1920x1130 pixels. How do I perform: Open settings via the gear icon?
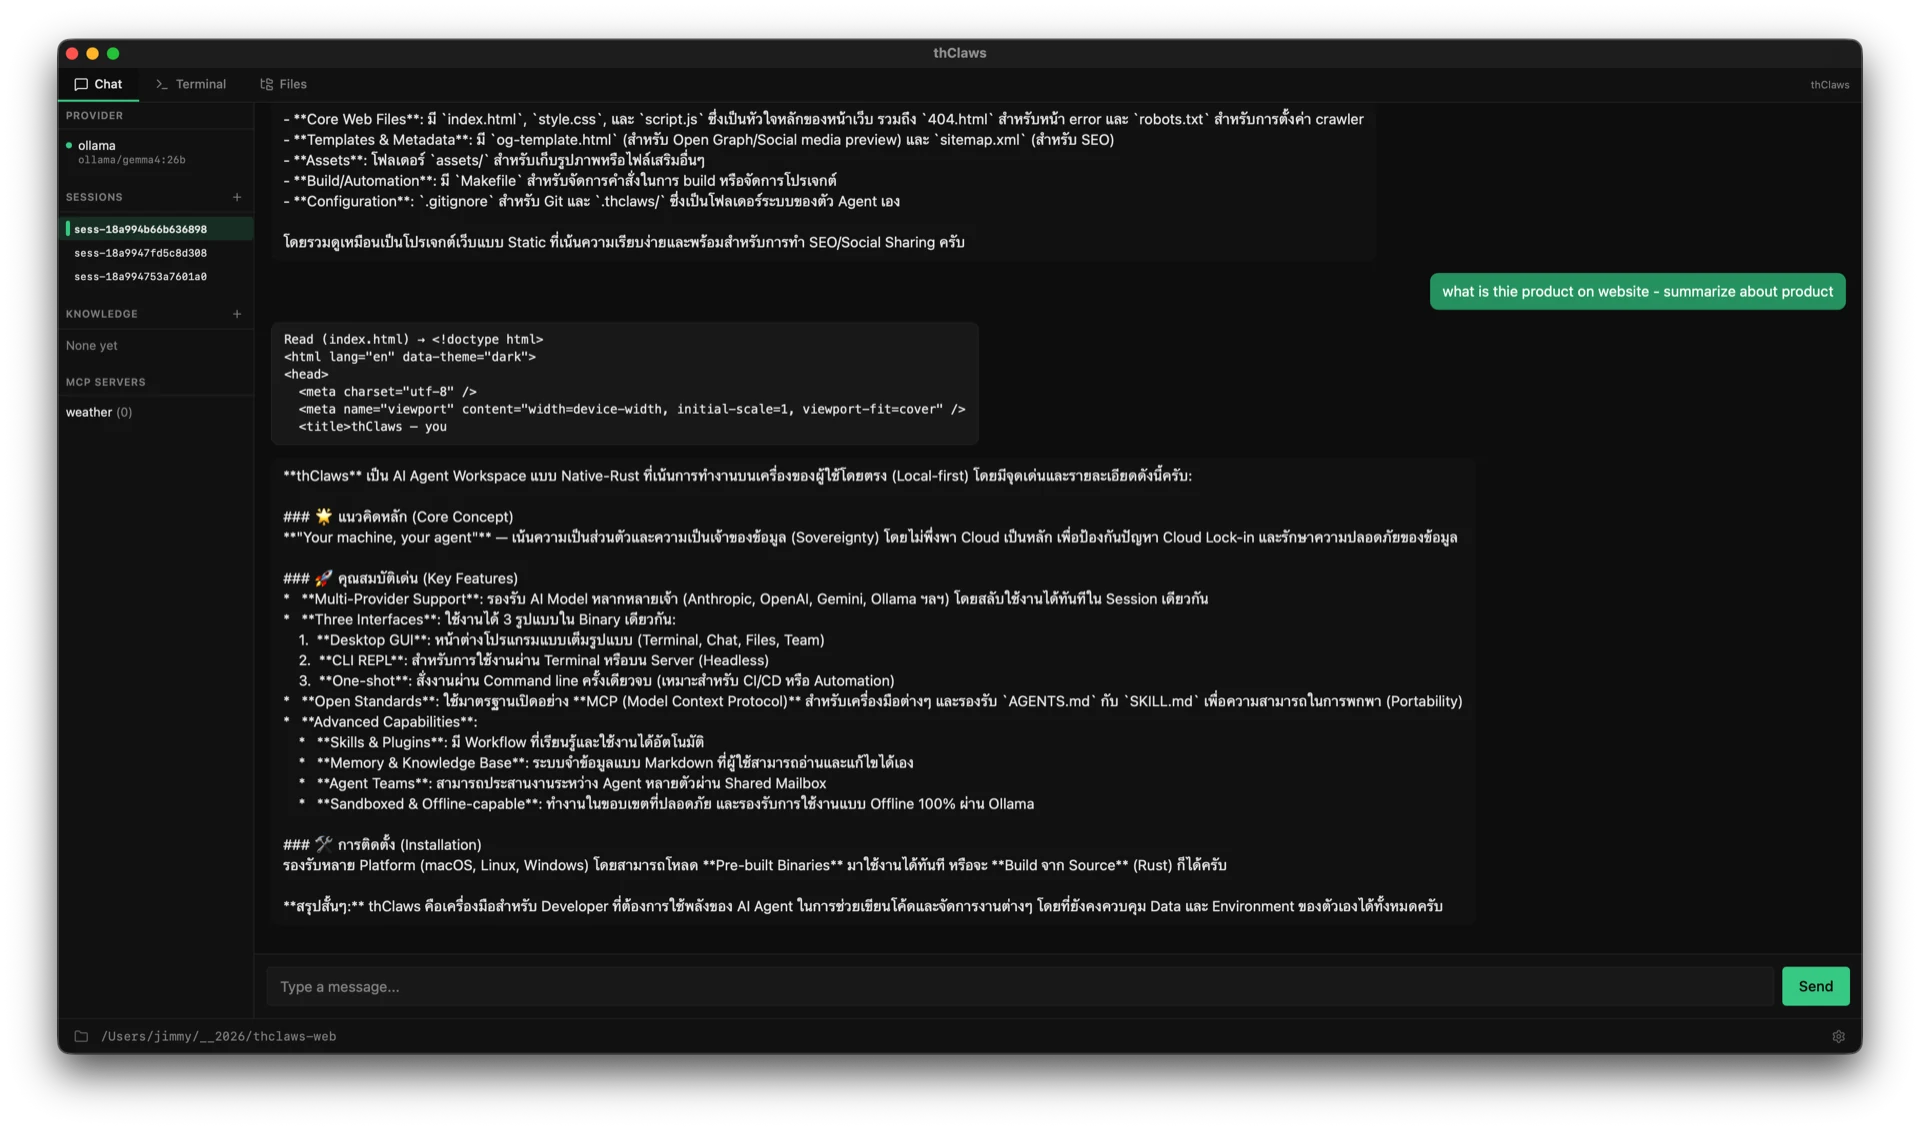1838,1036
